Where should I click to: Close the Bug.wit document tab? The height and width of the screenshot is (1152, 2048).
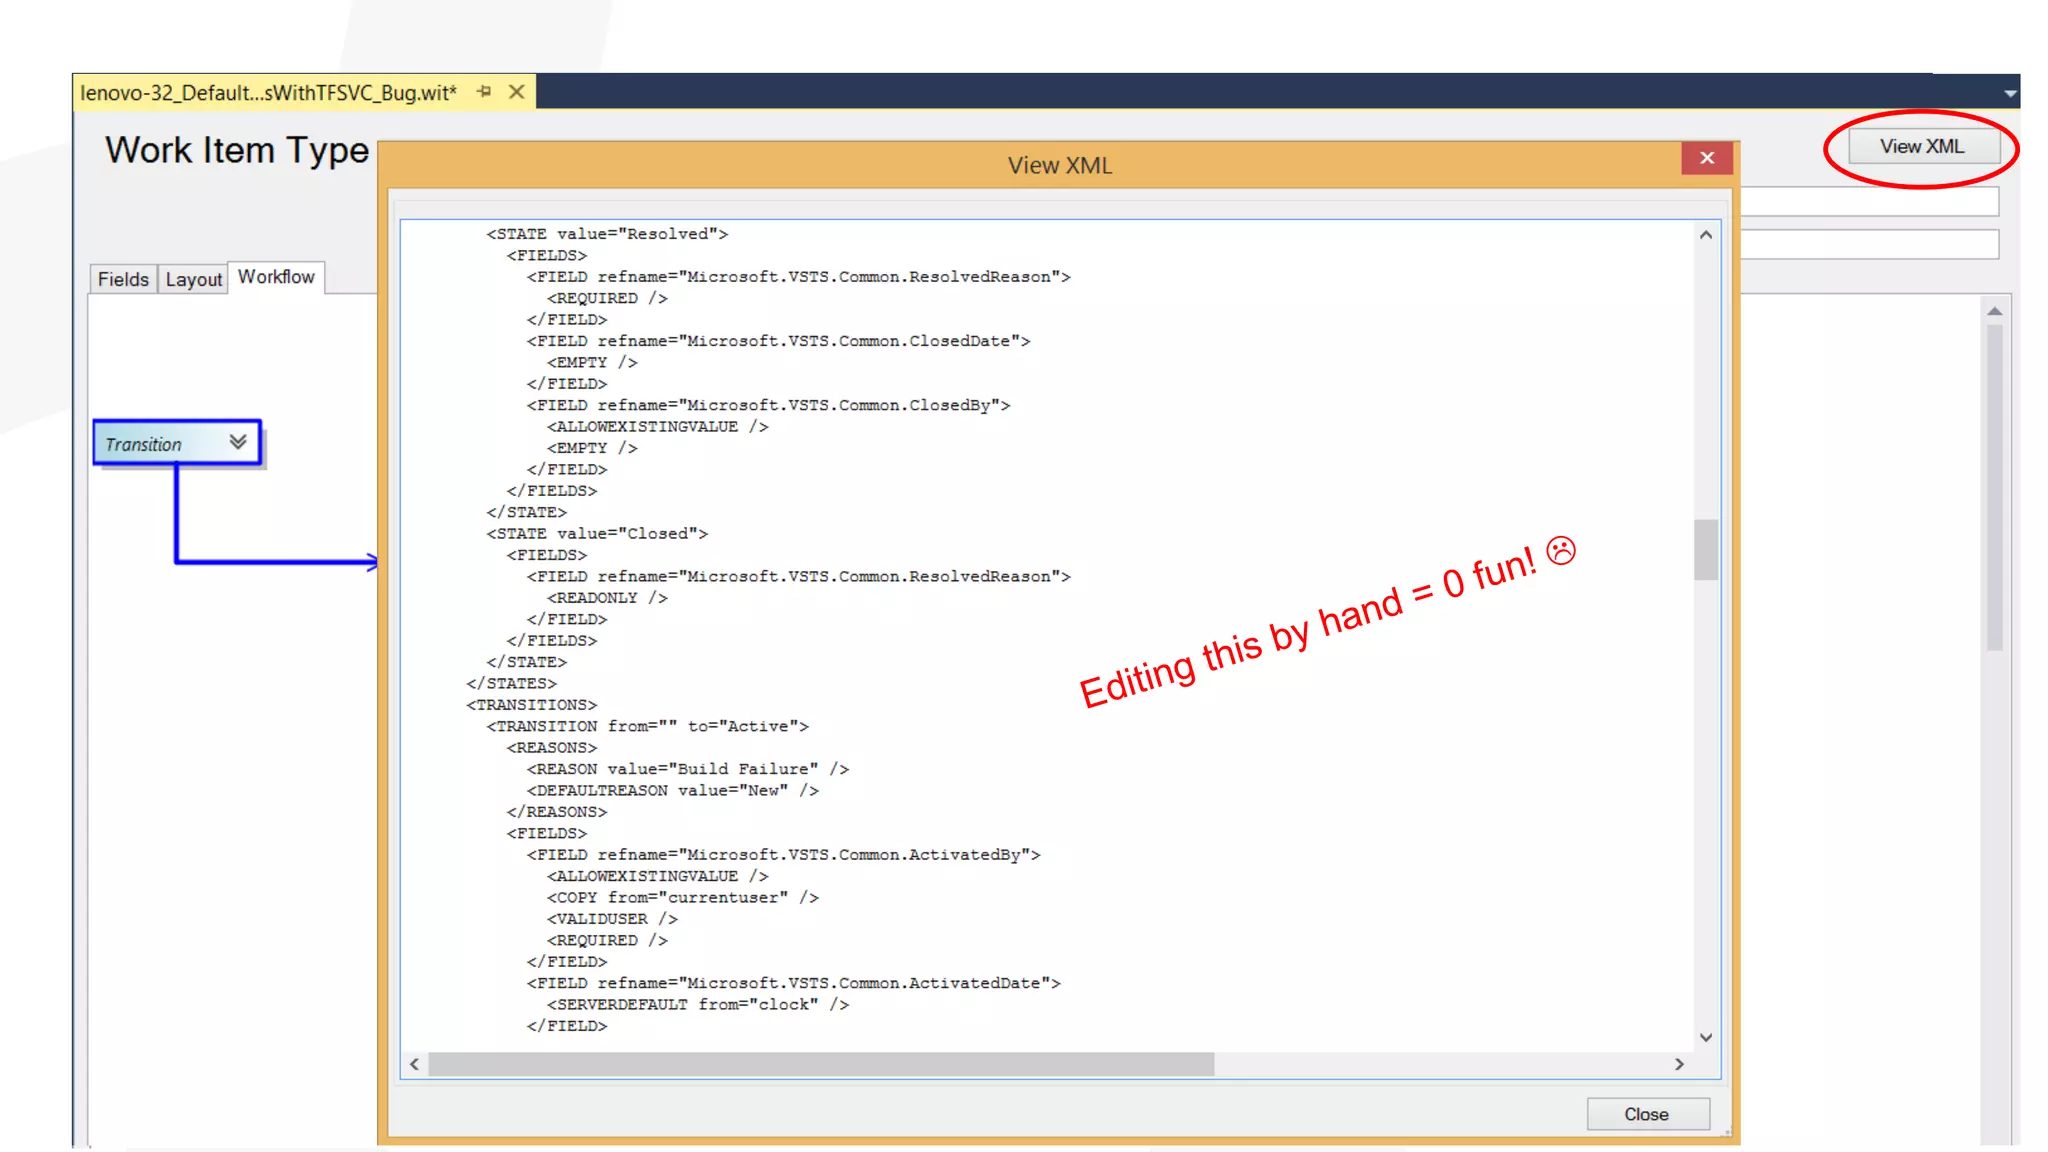517,92
